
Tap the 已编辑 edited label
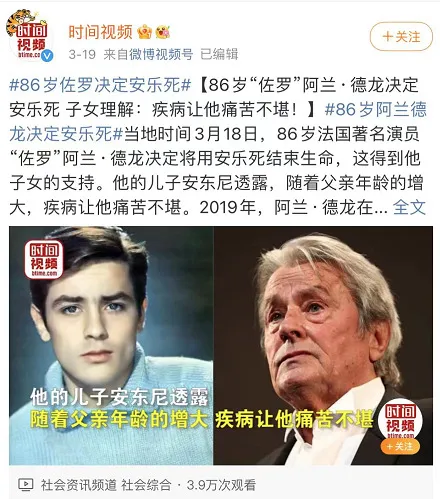click(219, 54)
